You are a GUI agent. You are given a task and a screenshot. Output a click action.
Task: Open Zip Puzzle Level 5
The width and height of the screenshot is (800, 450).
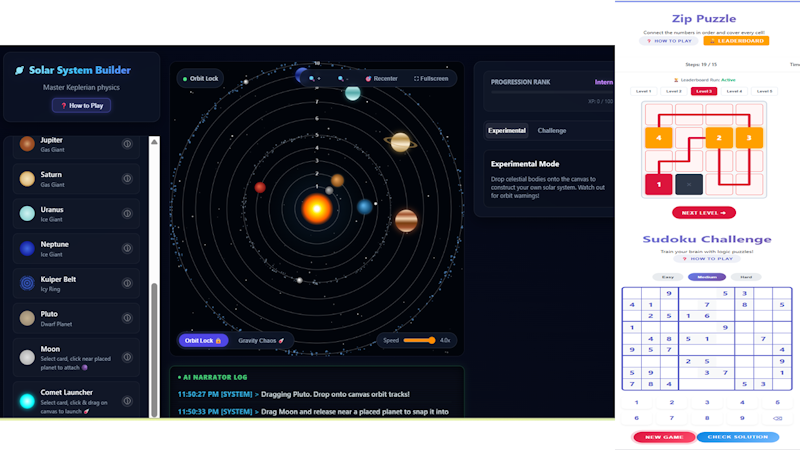pyautogui.click(x=764, y=91)
